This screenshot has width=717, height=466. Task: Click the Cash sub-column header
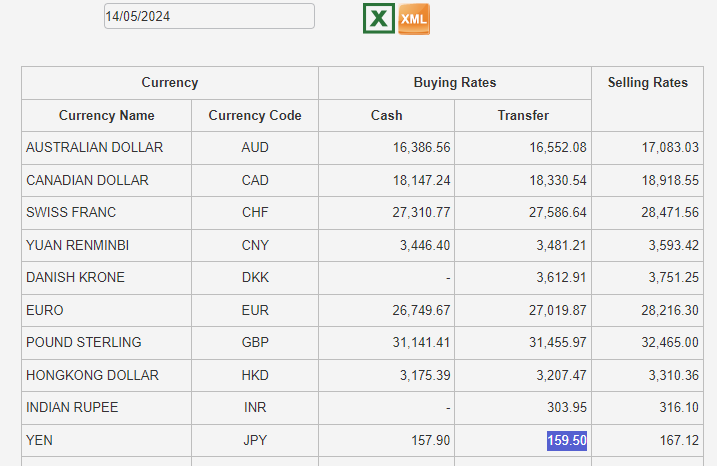click(x=386, y=115)
